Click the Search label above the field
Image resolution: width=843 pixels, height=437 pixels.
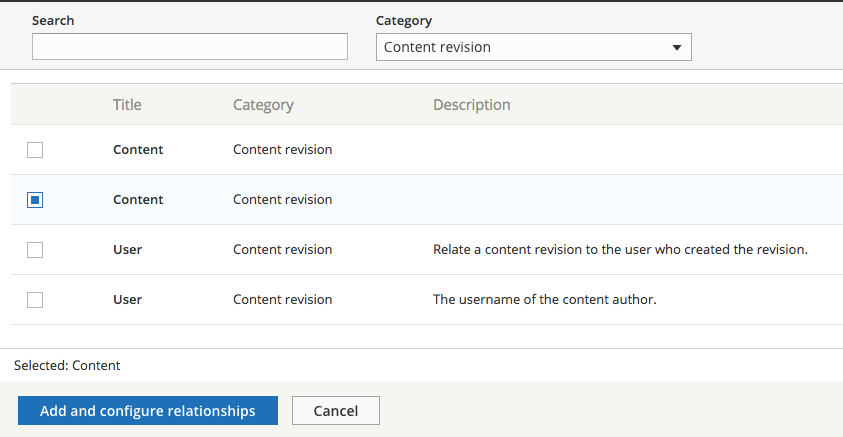tap(53, 21)
